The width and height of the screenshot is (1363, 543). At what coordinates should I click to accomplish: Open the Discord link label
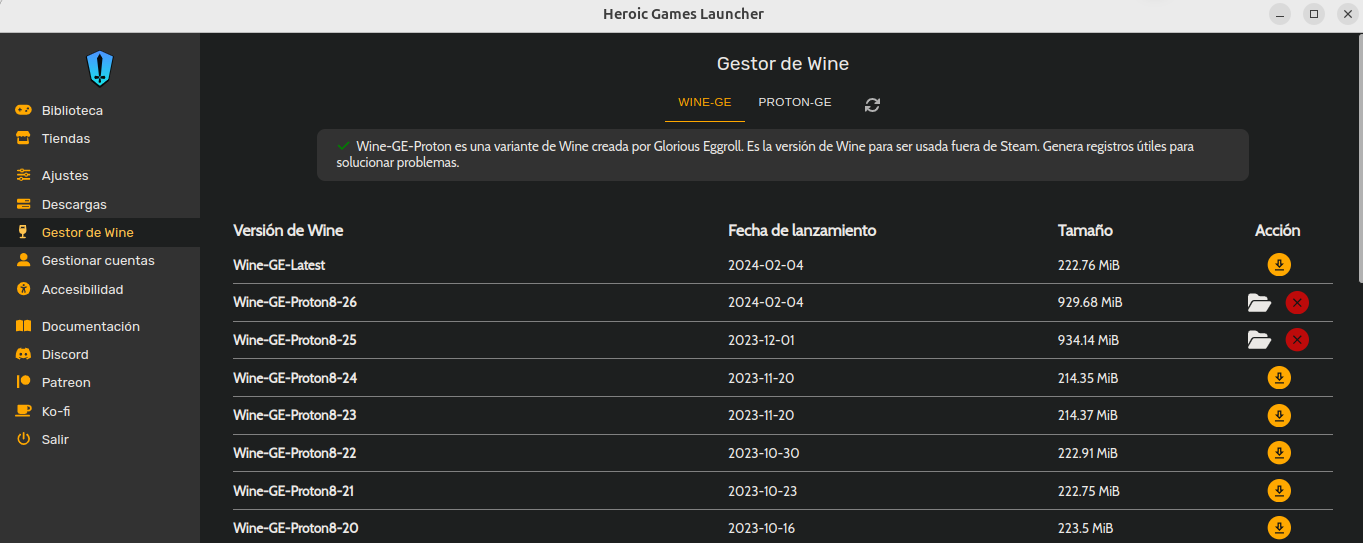point(65,354)
